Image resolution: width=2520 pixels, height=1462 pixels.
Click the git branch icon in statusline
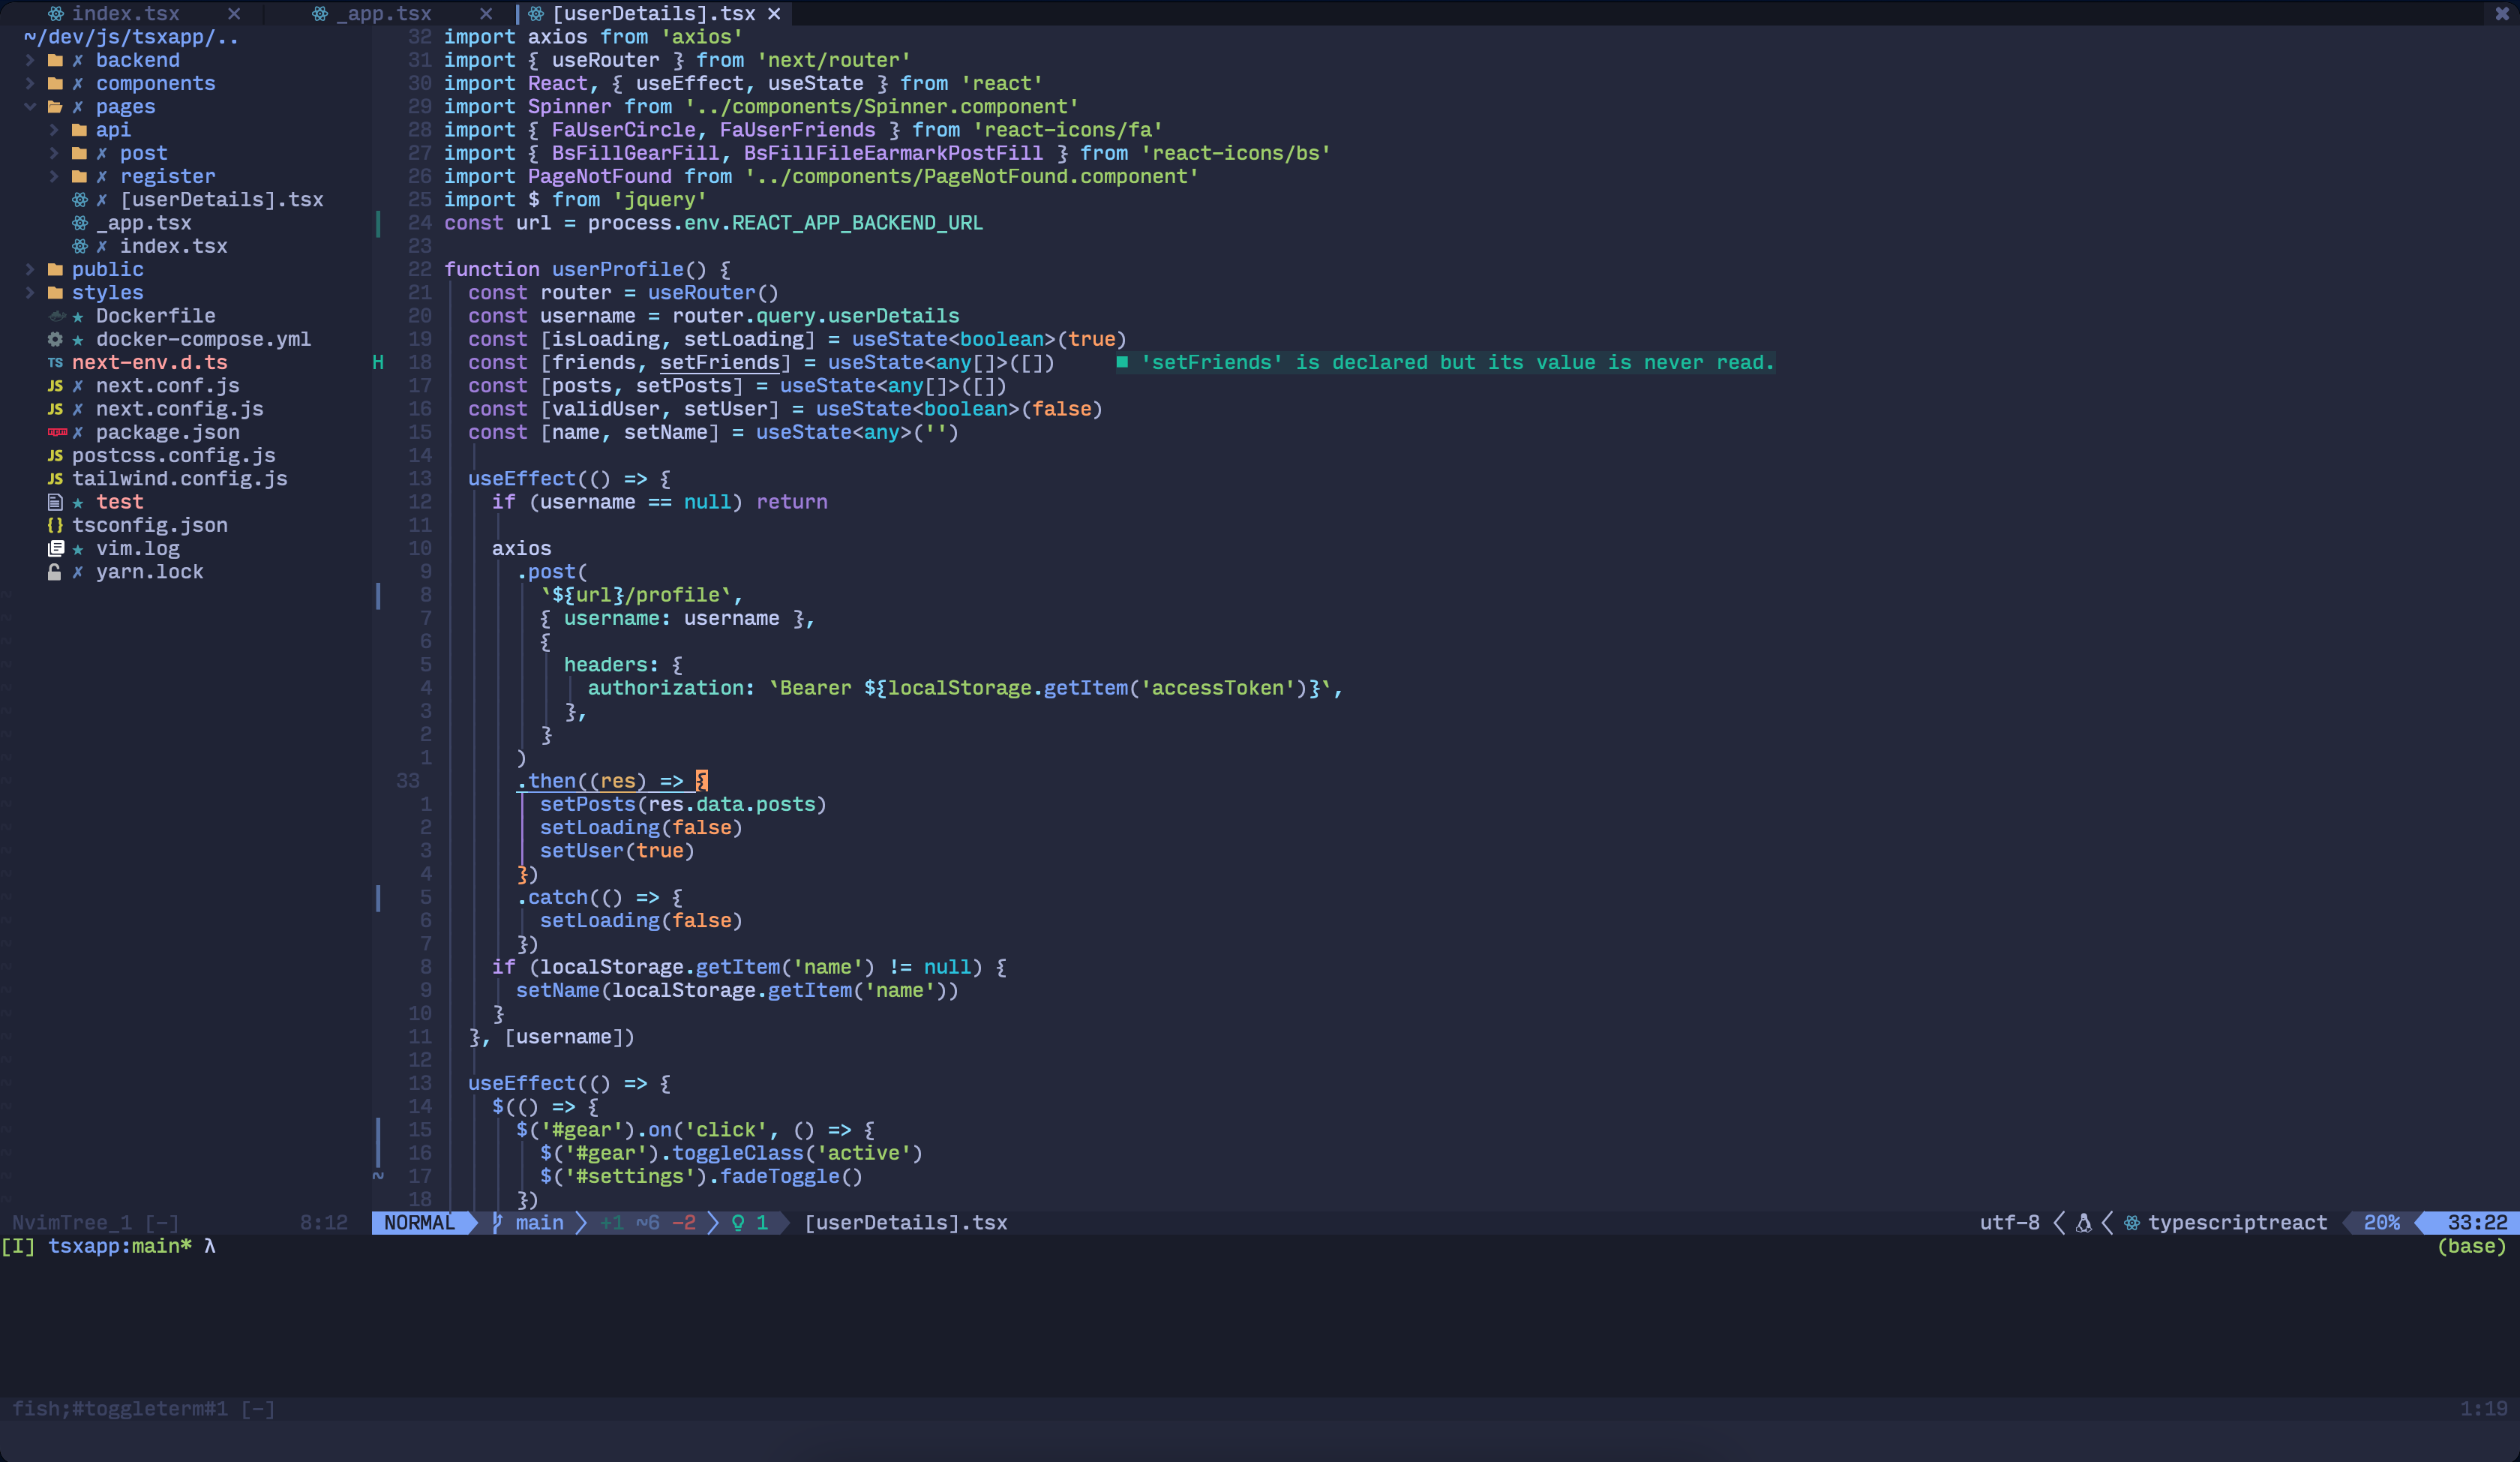click(497, 1222)
